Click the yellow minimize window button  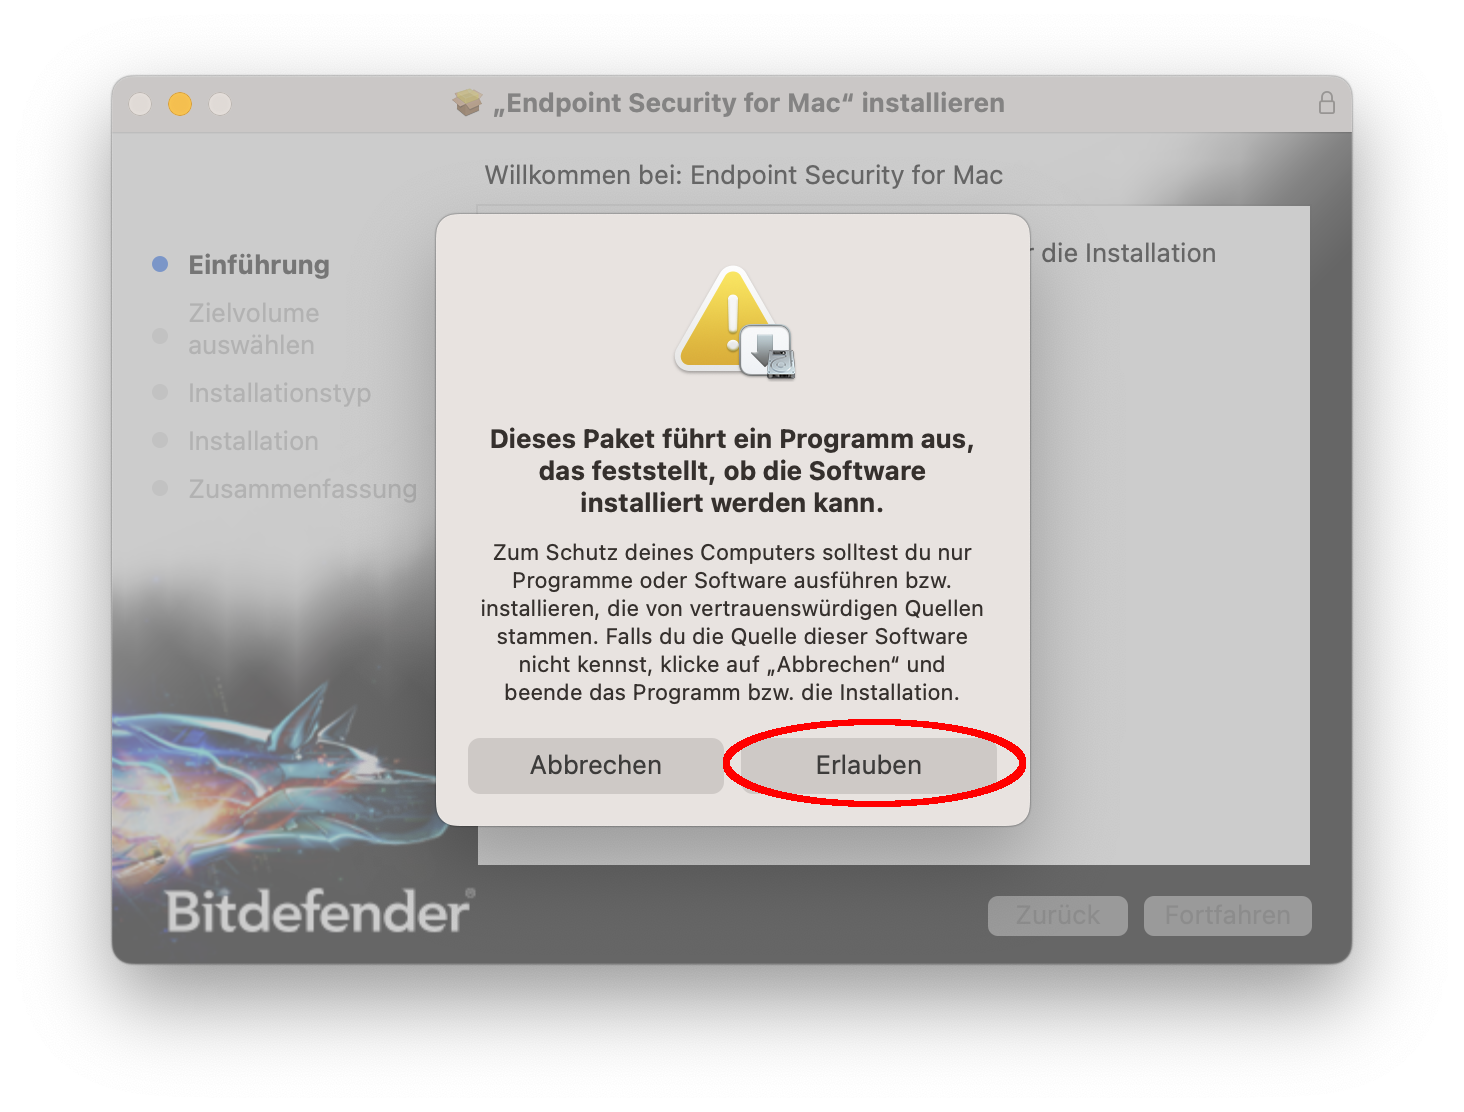(x=180, y=103)
